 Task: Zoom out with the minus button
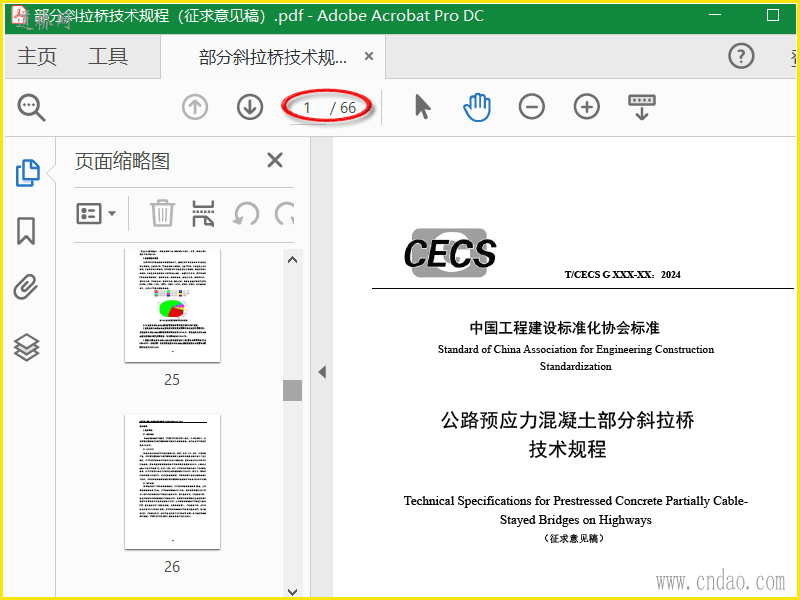tap(532, 107)
